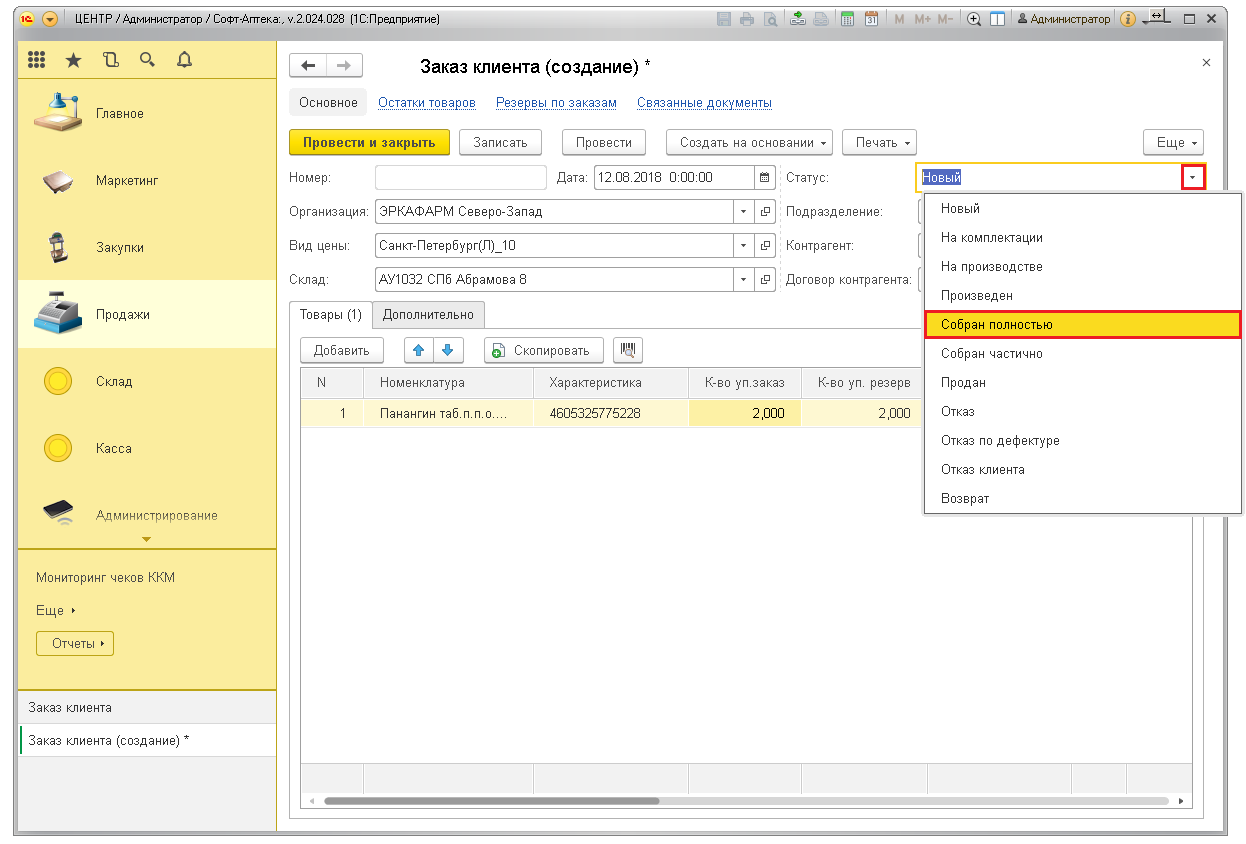This screenshot has width=1246, height=844.
Task: Open the Создать на основании dropdown
Action: pyautogui.click(x=749, y=143)
